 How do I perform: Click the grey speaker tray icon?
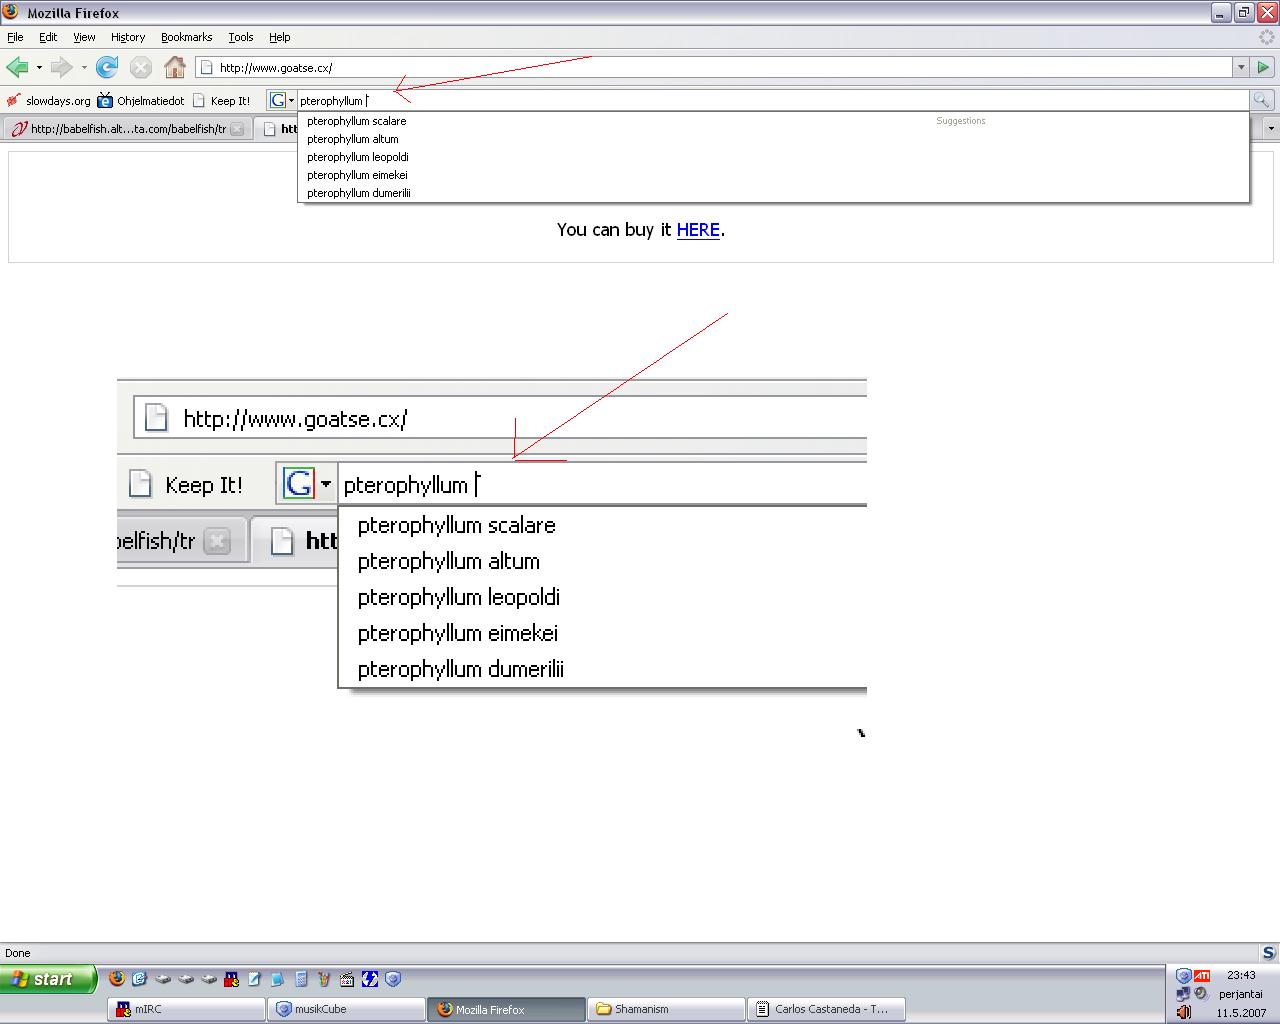pos(1201,994)
